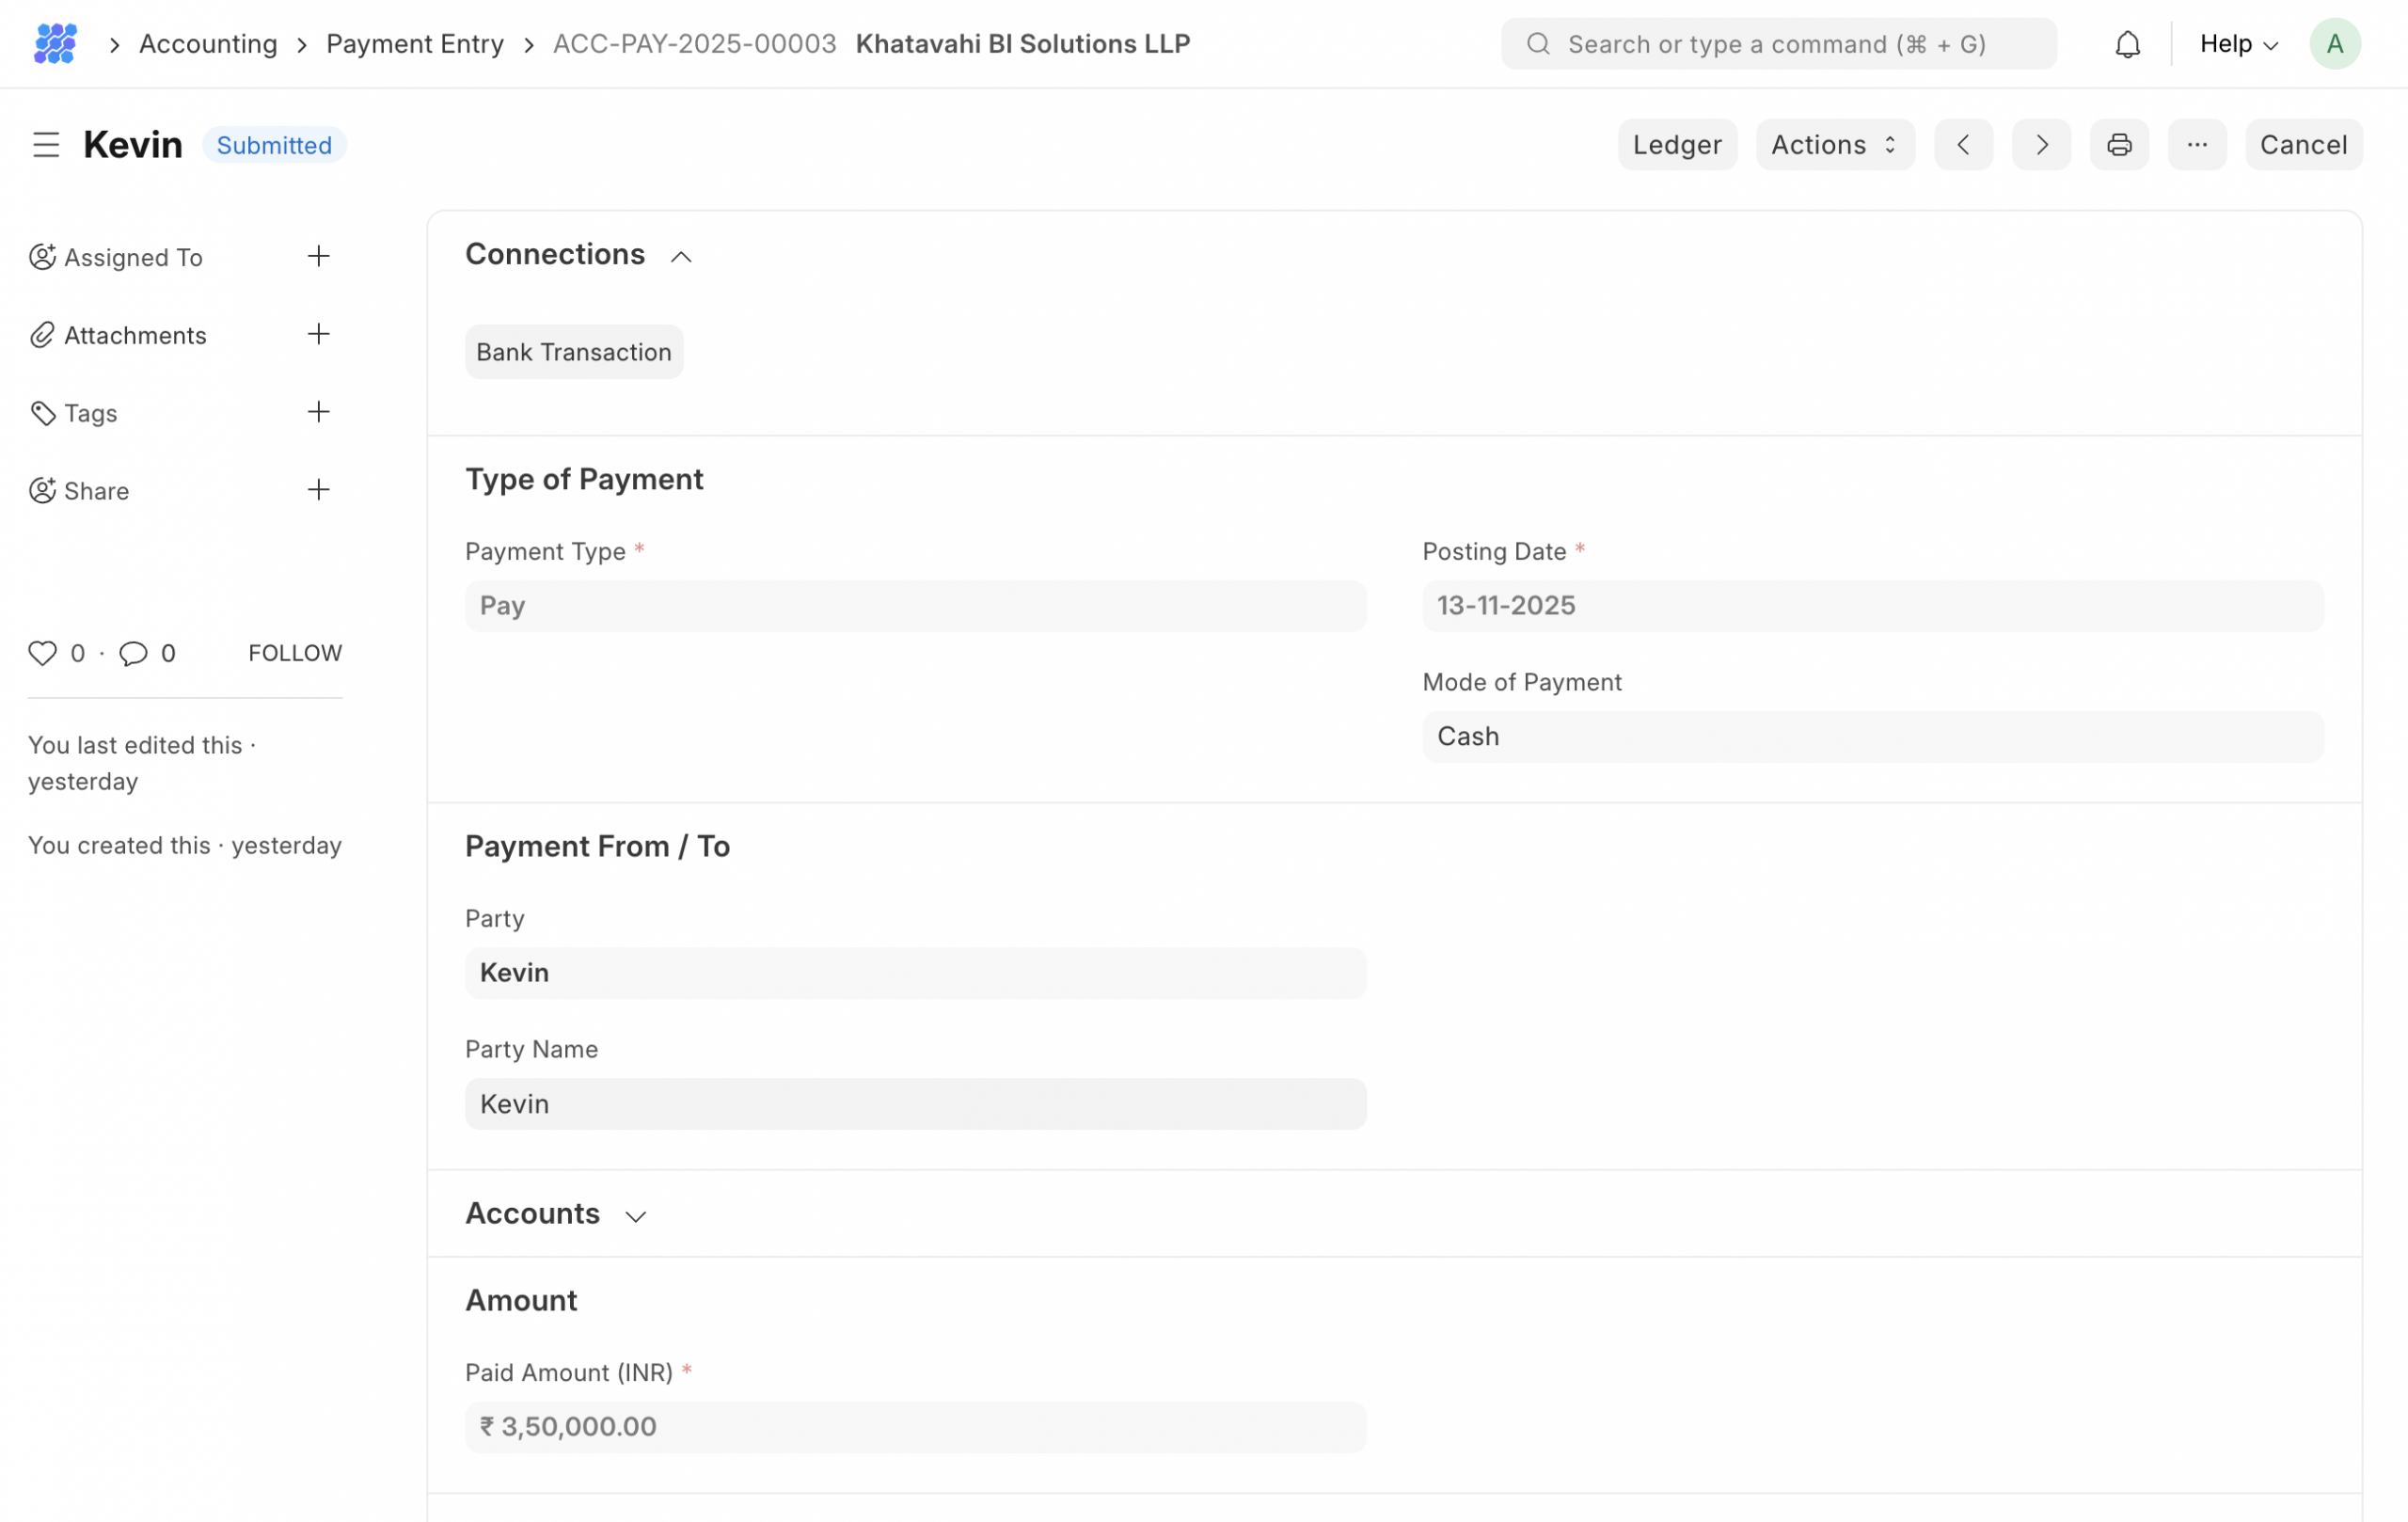Like the document with heart icon
The width and height of the screenshot is (2408, 1522).
click(42, 653)
